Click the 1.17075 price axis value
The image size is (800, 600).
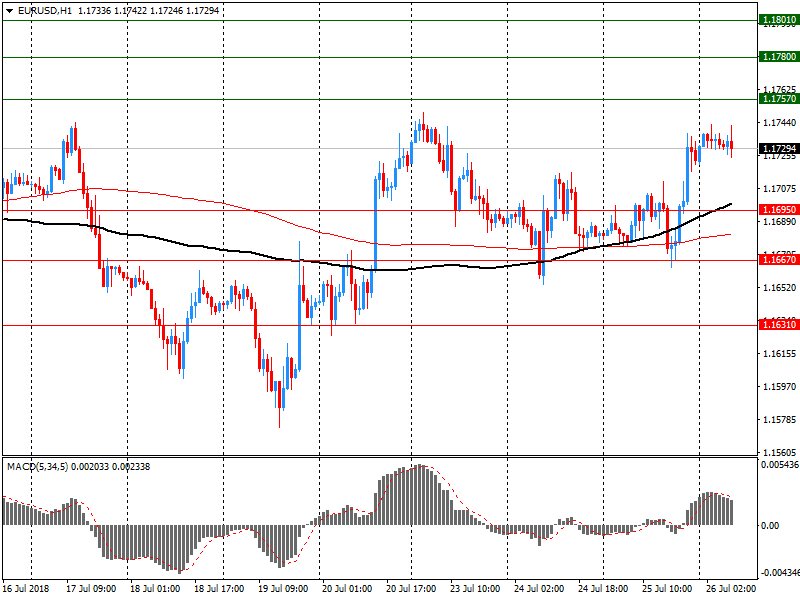click(x=779, y=189)
